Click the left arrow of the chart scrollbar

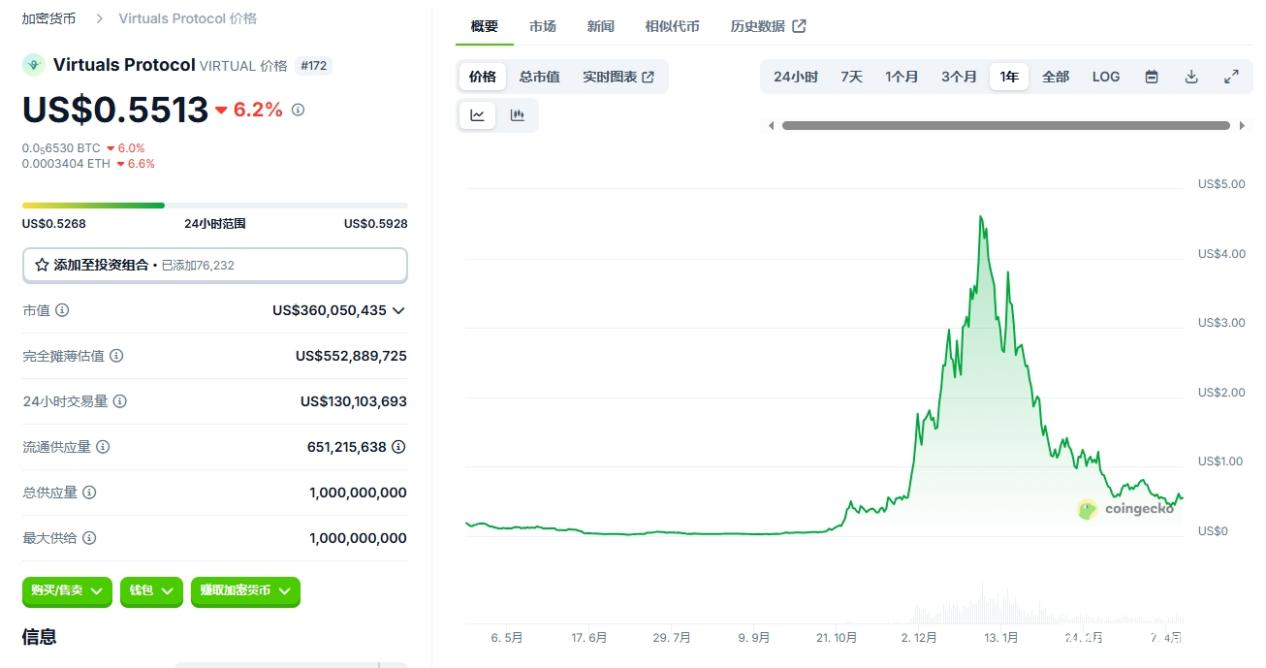coord(770,126)
